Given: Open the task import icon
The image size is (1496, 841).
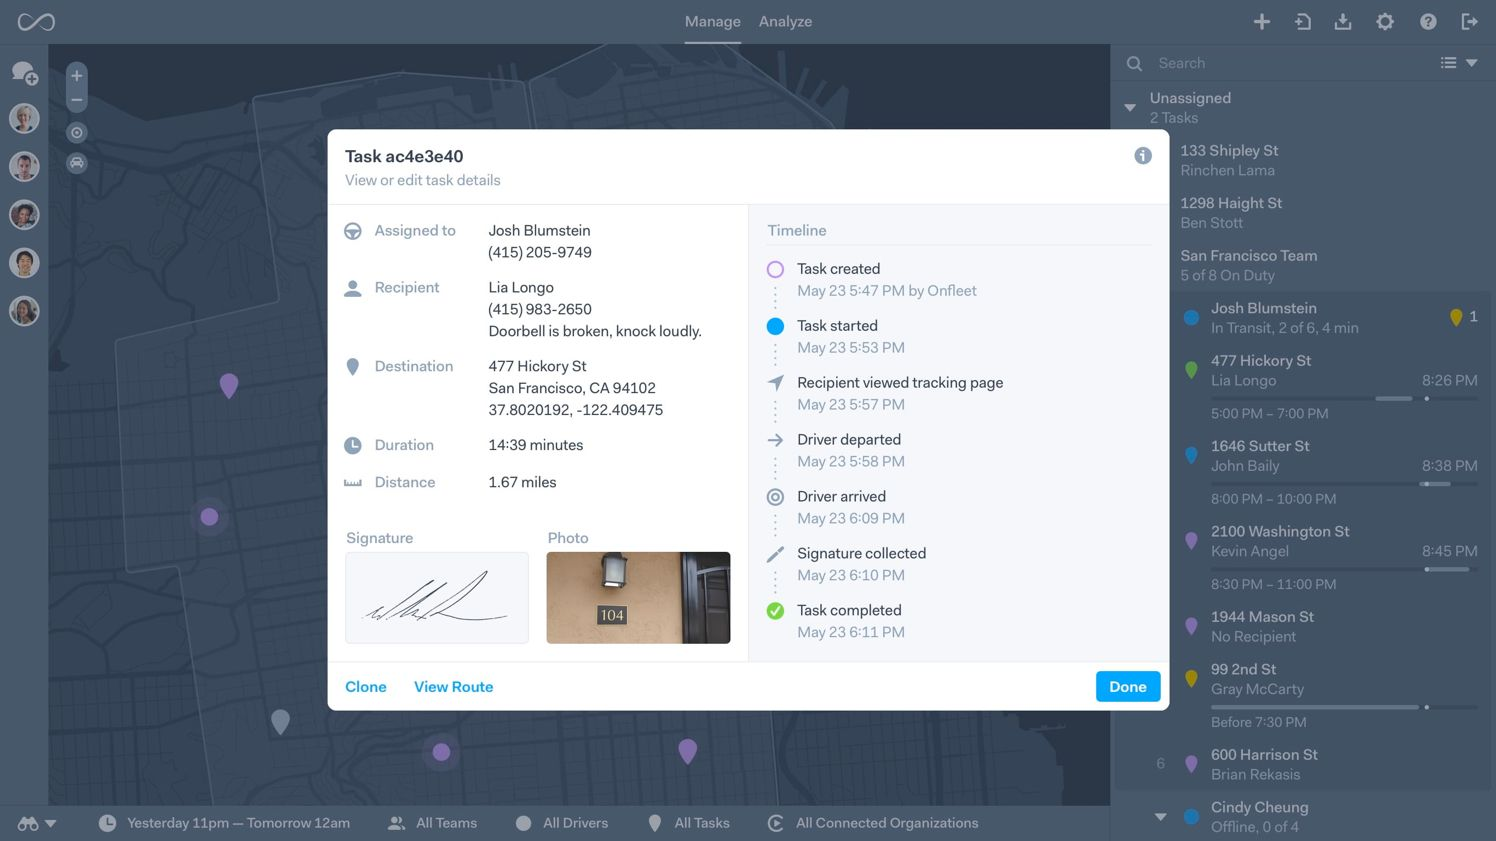Looking at the screenshot, I should pyautogui.click(x=1303, y=21).
